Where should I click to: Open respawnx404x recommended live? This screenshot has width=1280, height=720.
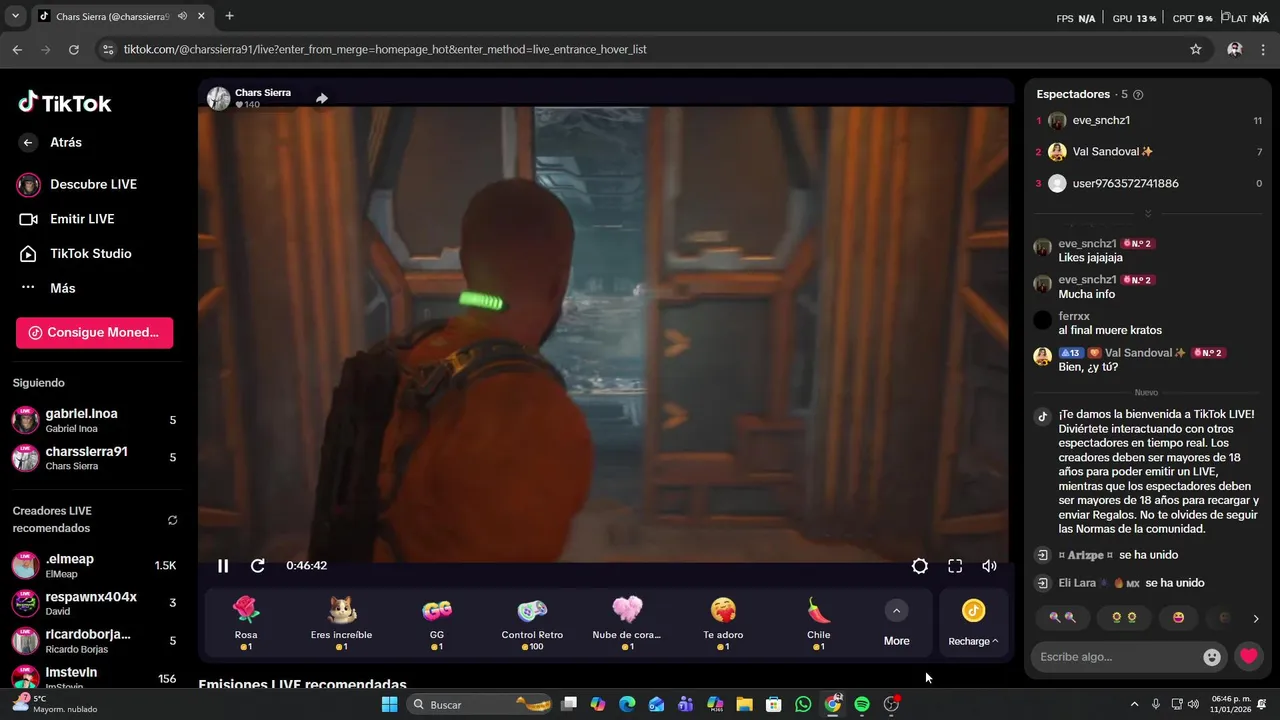95,603
